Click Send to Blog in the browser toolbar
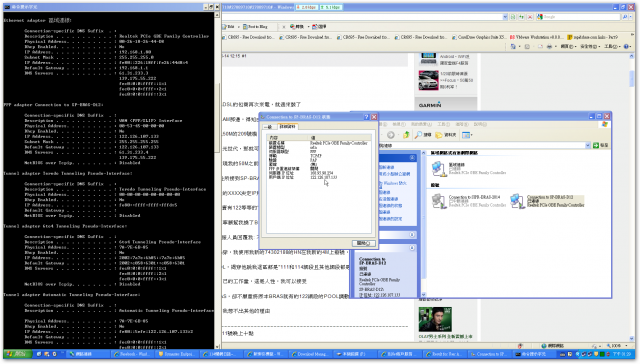Screen dimensions: 640x364 click(x=255, y=27)
